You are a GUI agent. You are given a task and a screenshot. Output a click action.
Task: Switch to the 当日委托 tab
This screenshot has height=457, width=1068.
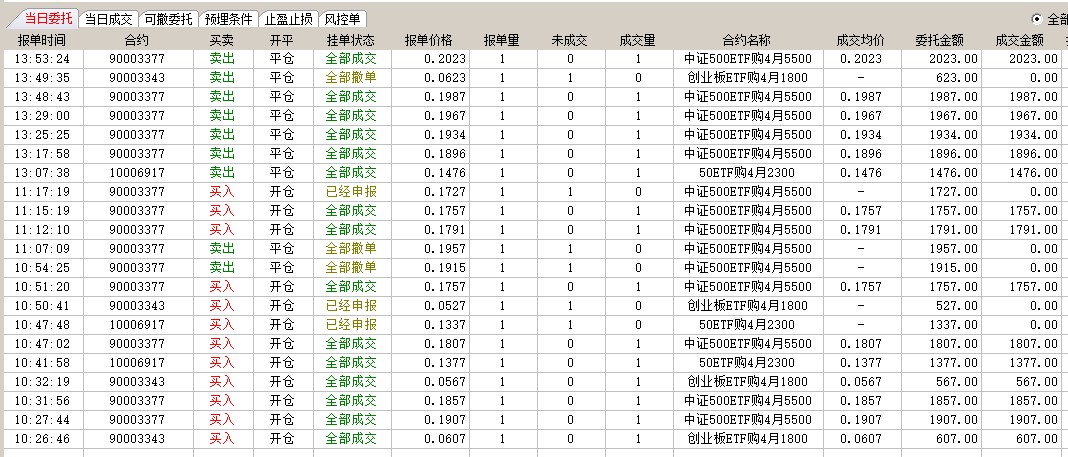point(48,18)
